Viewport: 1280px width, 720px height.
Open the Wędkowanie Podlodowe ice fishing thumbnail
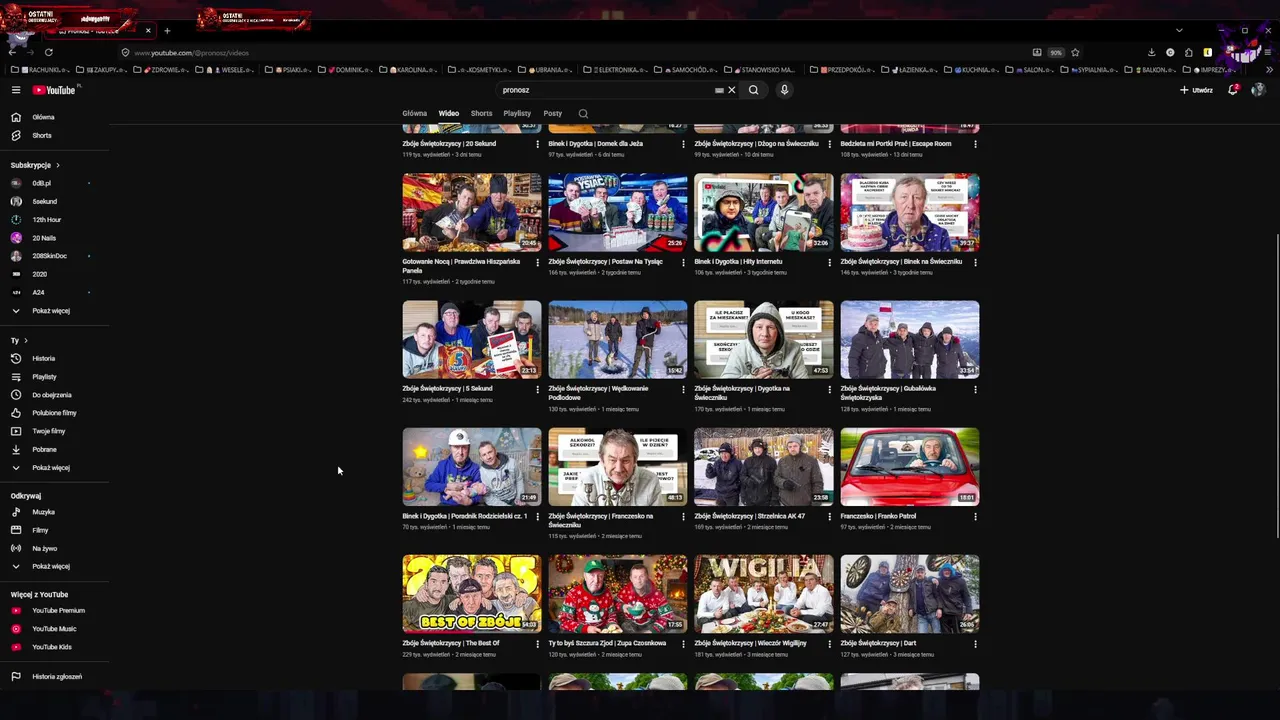[x=618, y=340]
